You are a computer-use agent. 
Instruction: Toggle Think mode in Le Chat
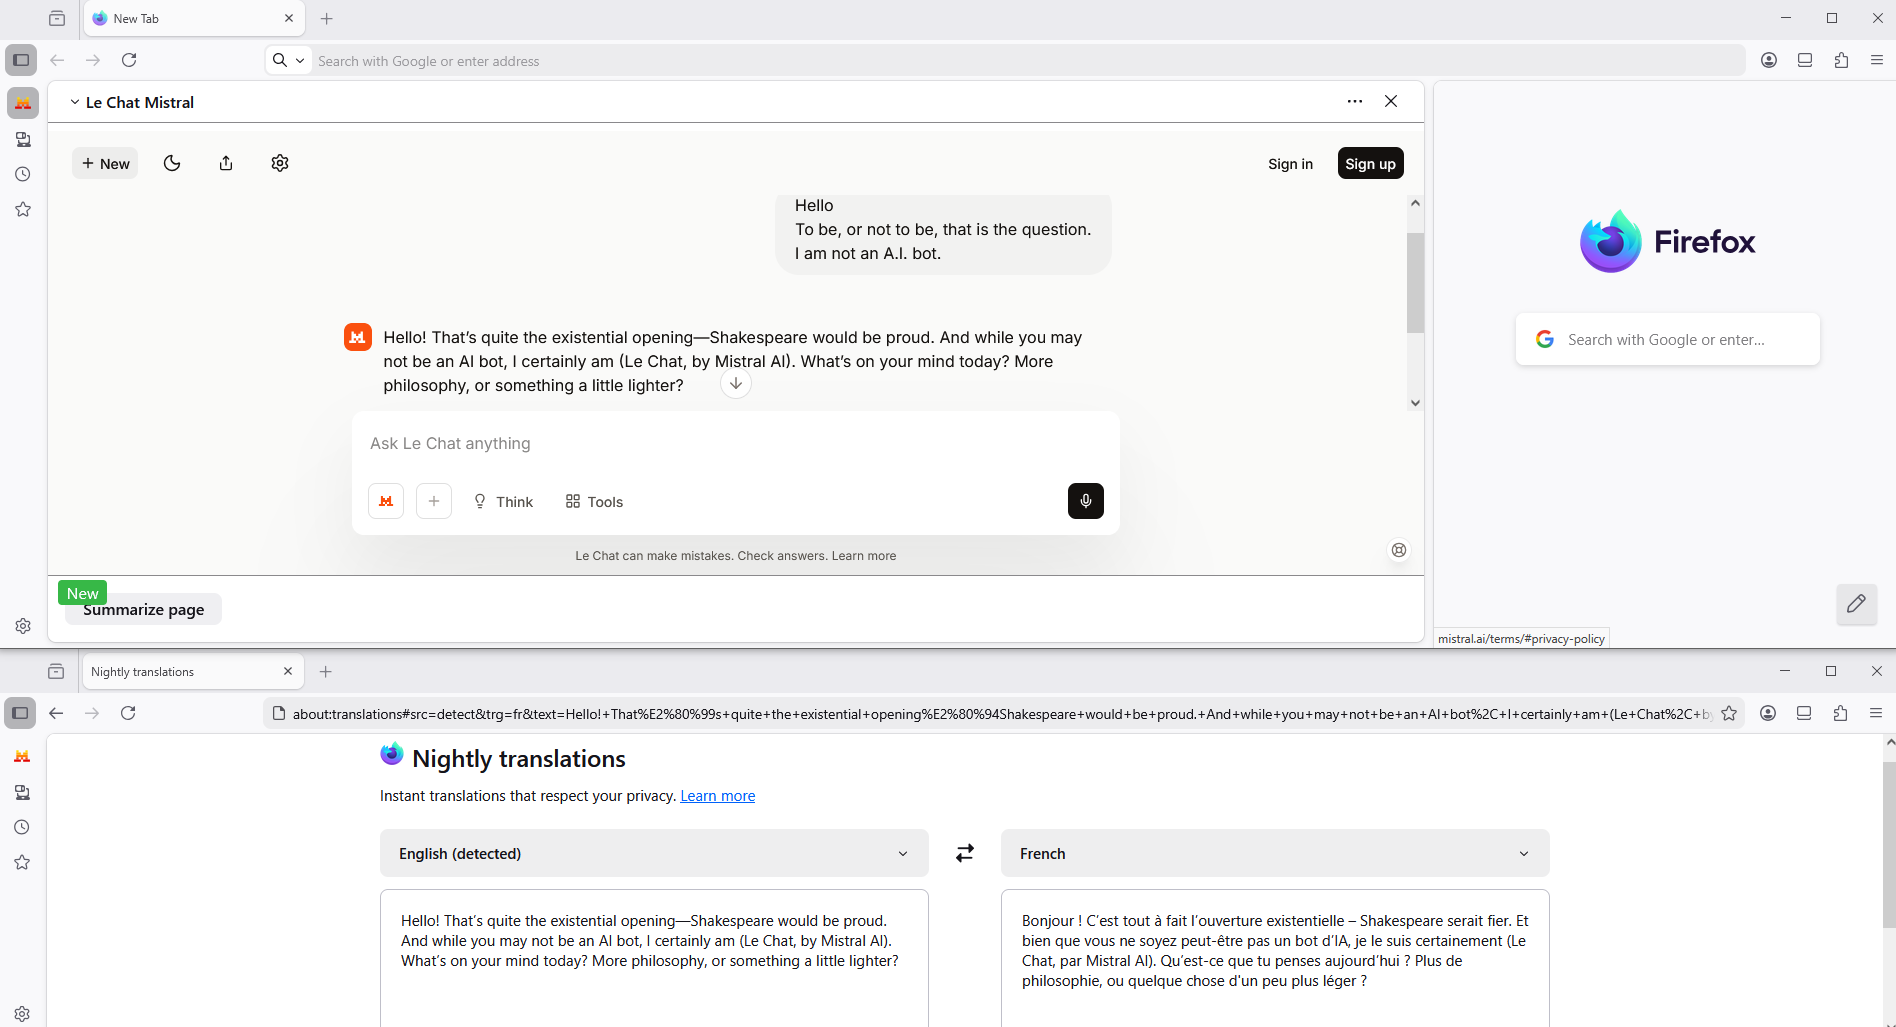tap(503, 501)
